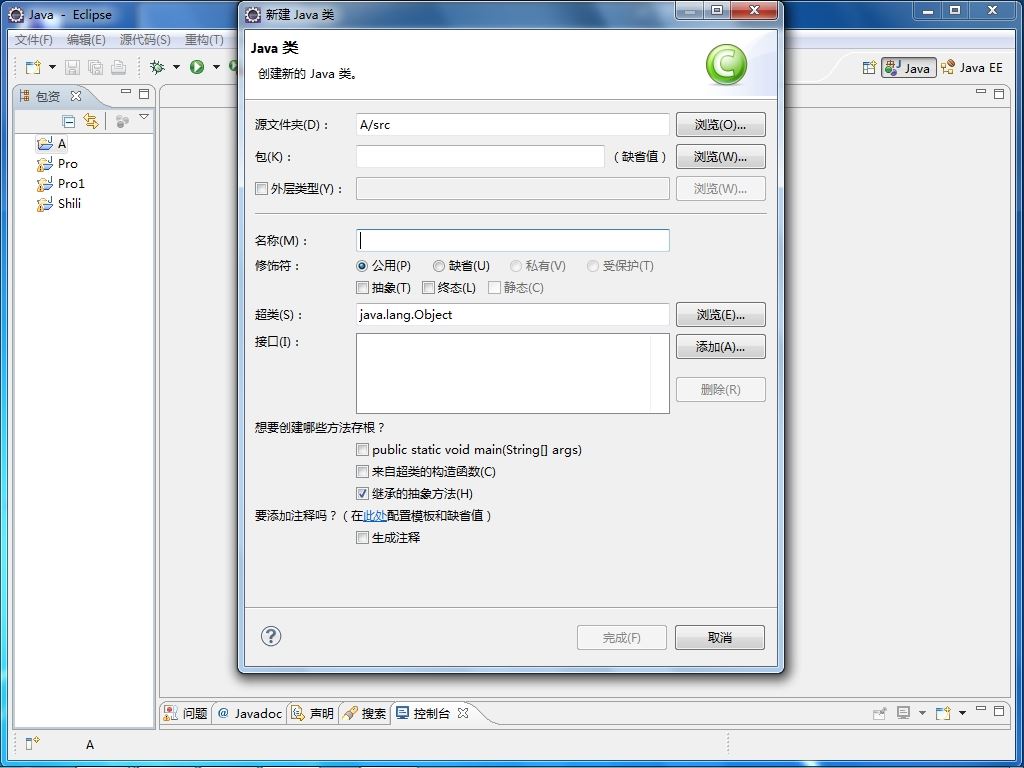Image resolution: width=1024 pixels, height=768 pixels.
Task: Minimize the console view area
Action: point(980,709)
